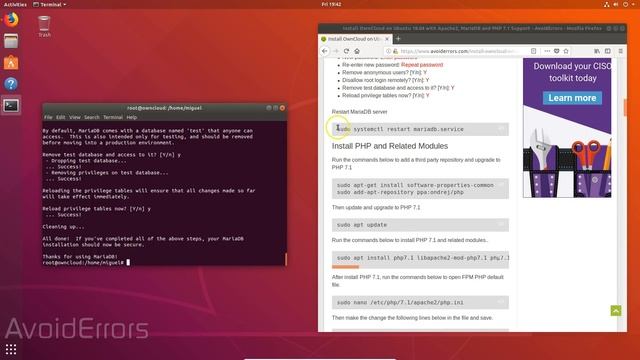Toggle Reader View in the address bar
Viewport: 640px width, 360px height.
coord(533,51)
